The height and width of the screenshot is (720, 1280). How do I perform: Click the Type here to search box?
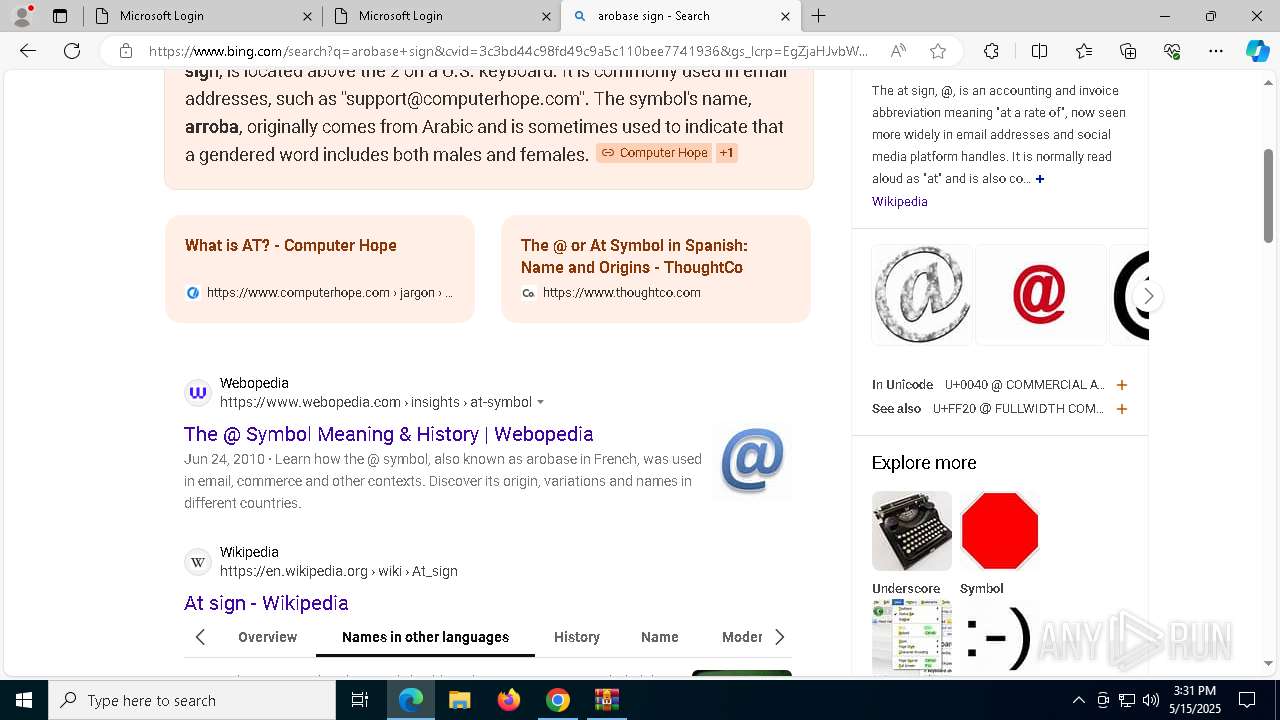point(192,700)
